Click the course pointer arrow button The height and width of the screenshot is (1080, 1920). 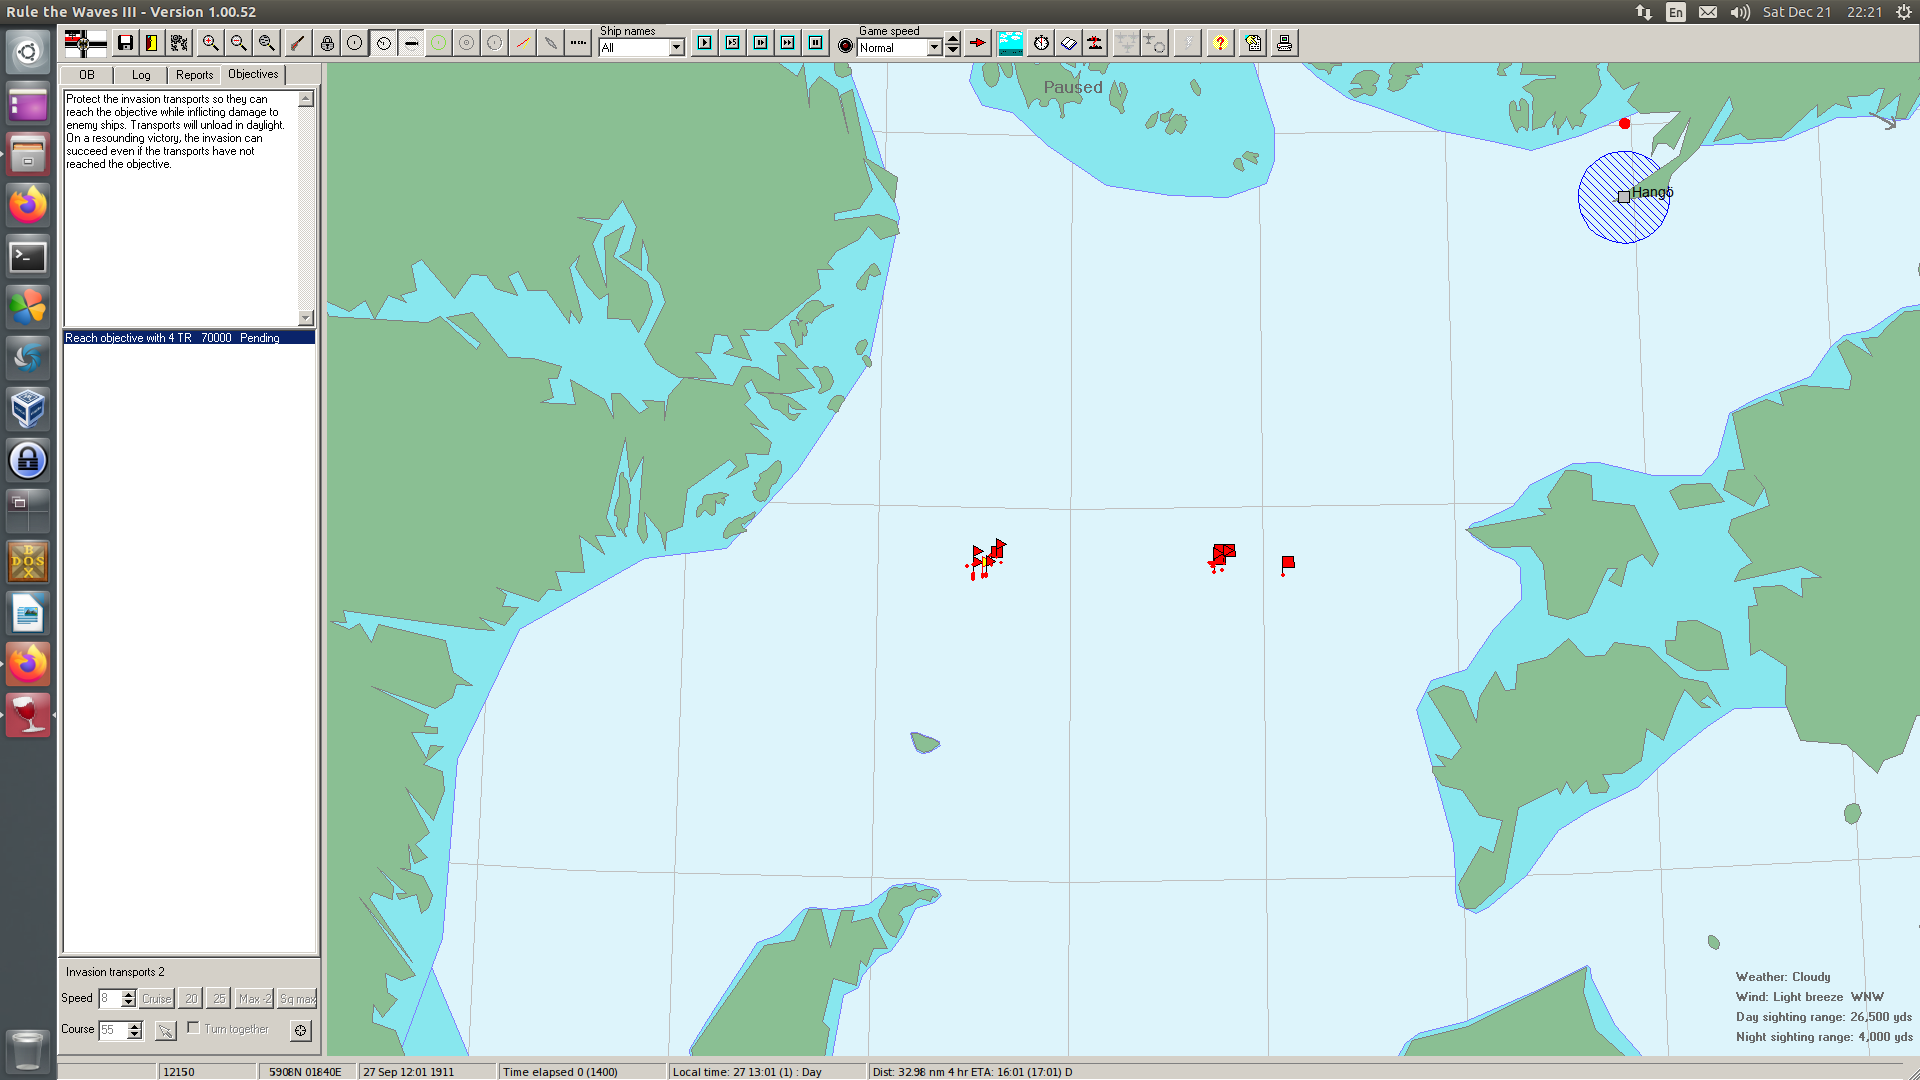click(166, 1030)
